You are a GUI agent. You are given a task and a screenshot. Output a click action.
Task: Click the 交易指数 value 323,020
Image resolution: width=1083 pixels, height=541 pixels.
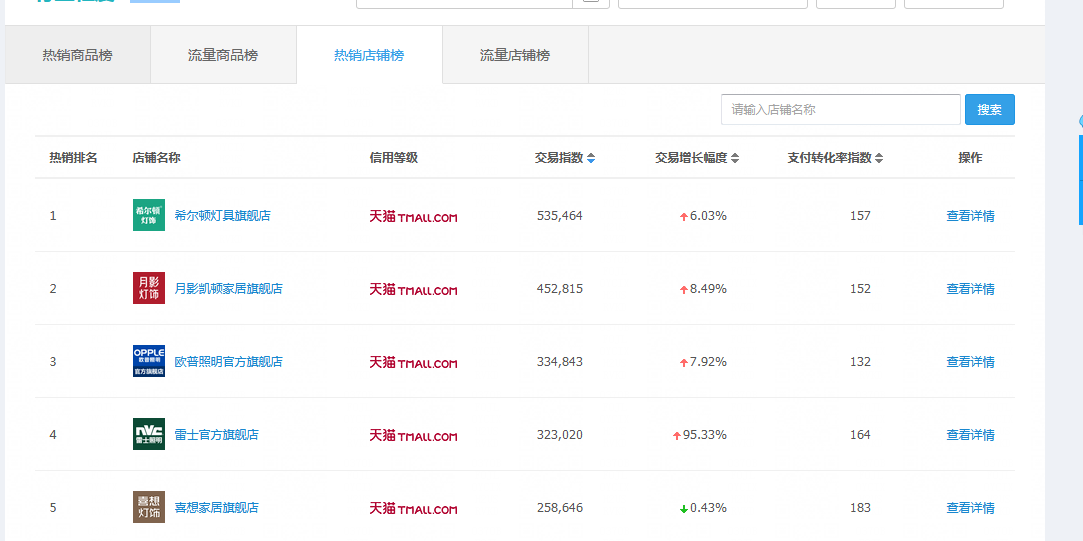click(x=559, y=435)
